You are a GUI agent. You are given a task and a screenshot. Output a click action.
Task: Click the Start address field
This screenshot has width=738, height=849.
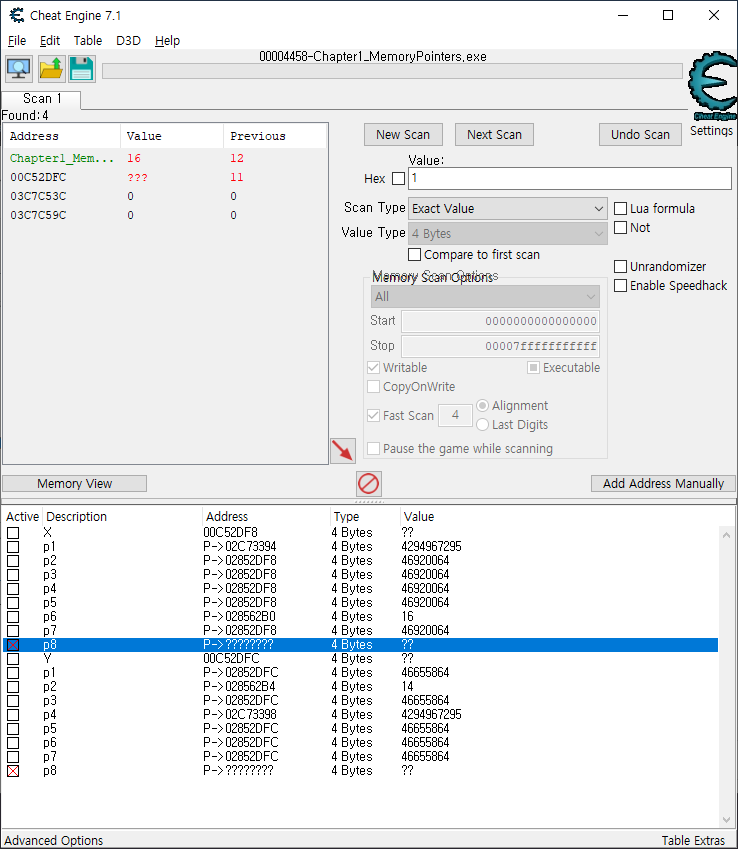coord(500,321)
